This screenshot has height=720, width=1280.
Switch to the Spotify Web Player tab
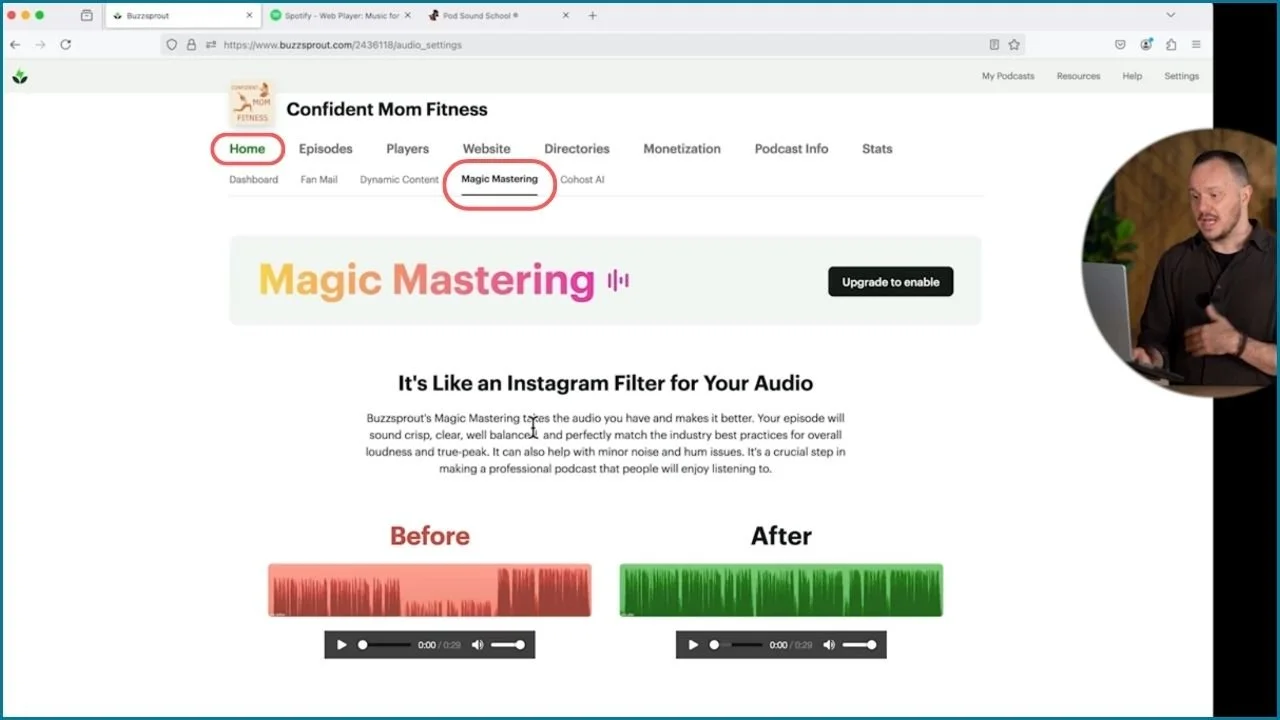pos(341,16)
